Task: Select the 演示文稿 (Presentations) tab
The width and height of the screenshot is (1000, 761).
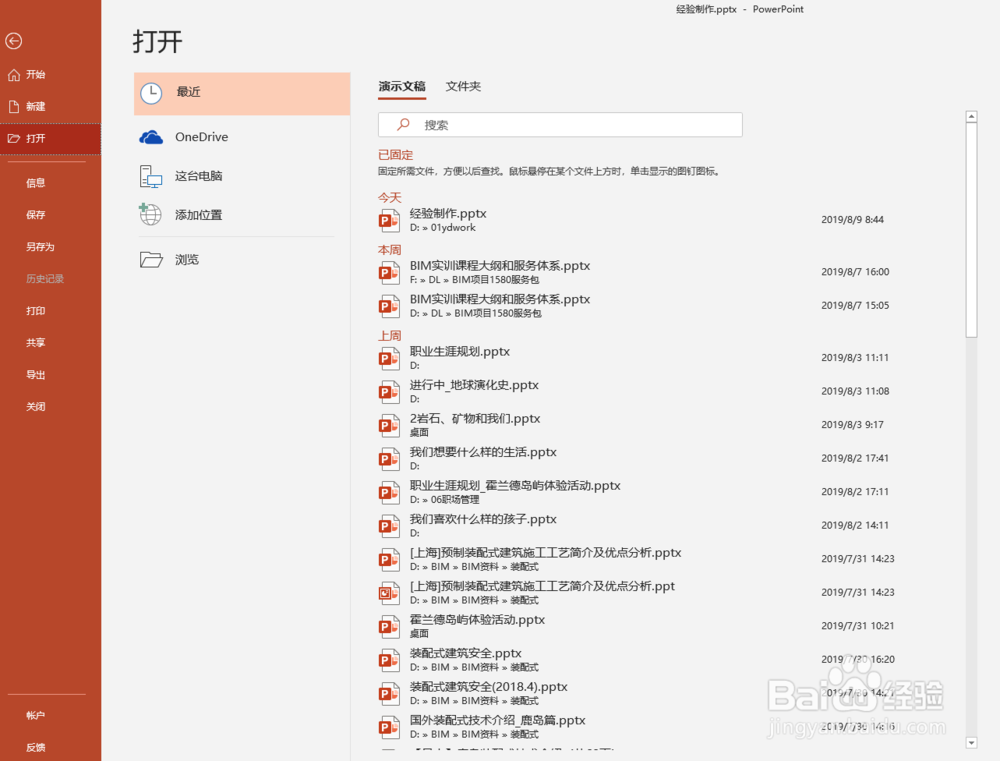Action: [402, 87]
